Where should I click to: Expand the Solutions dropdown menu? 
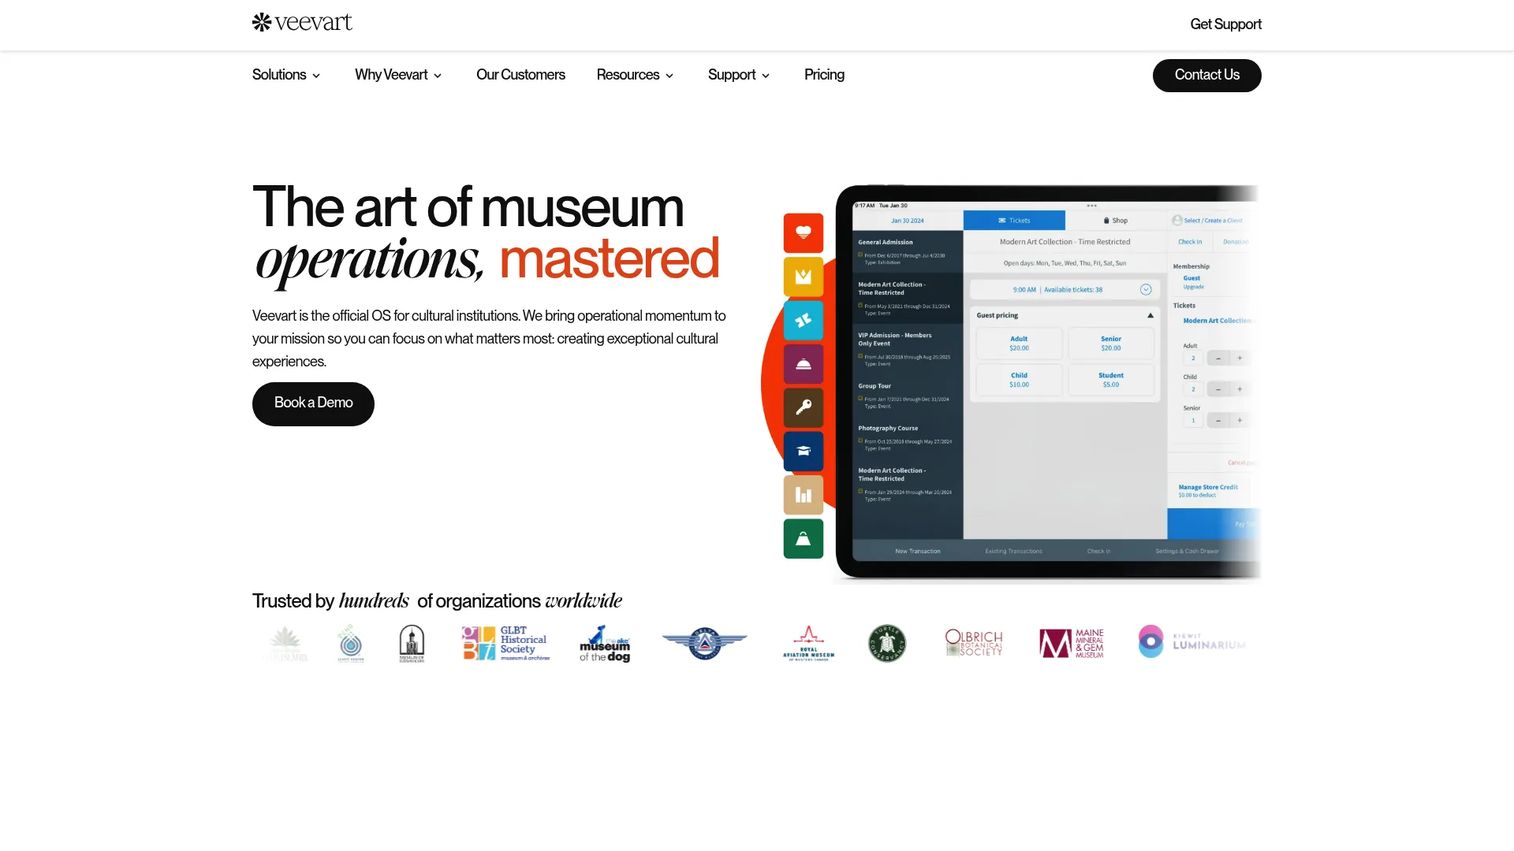coord(286,75)
